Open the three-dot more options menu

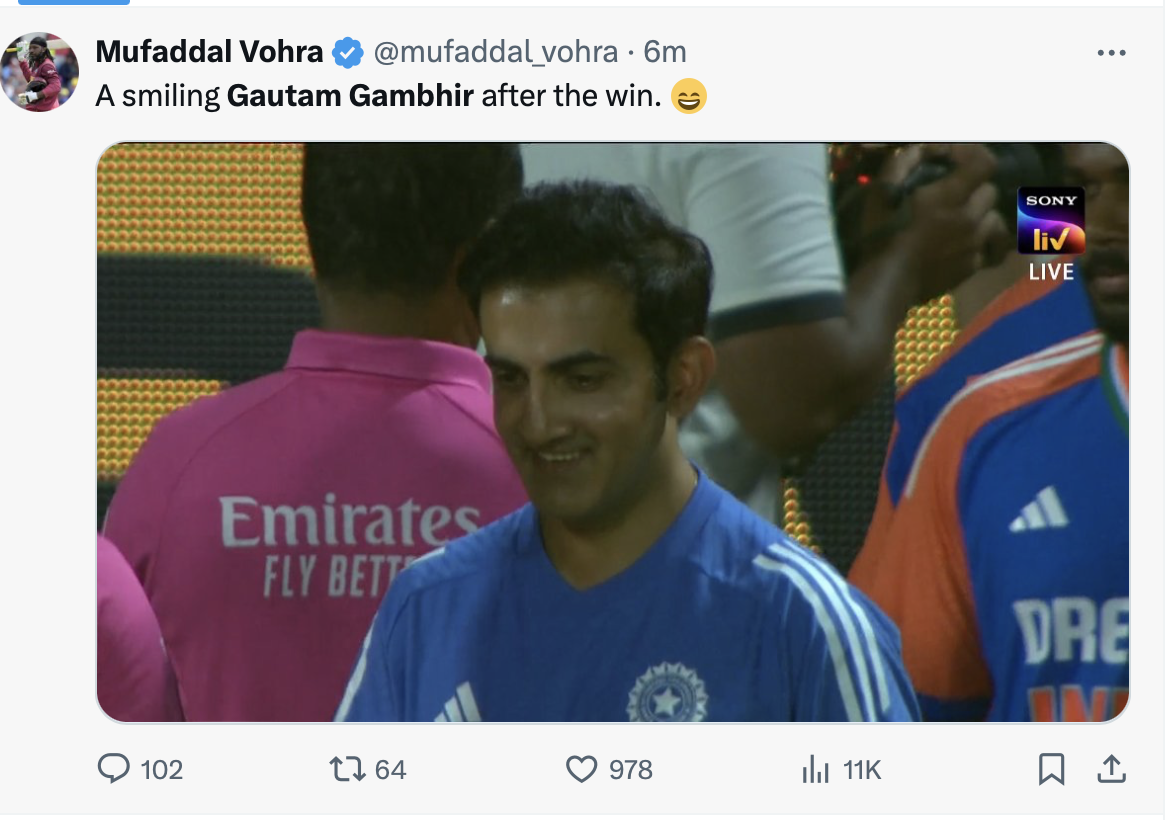(1111, 53)
